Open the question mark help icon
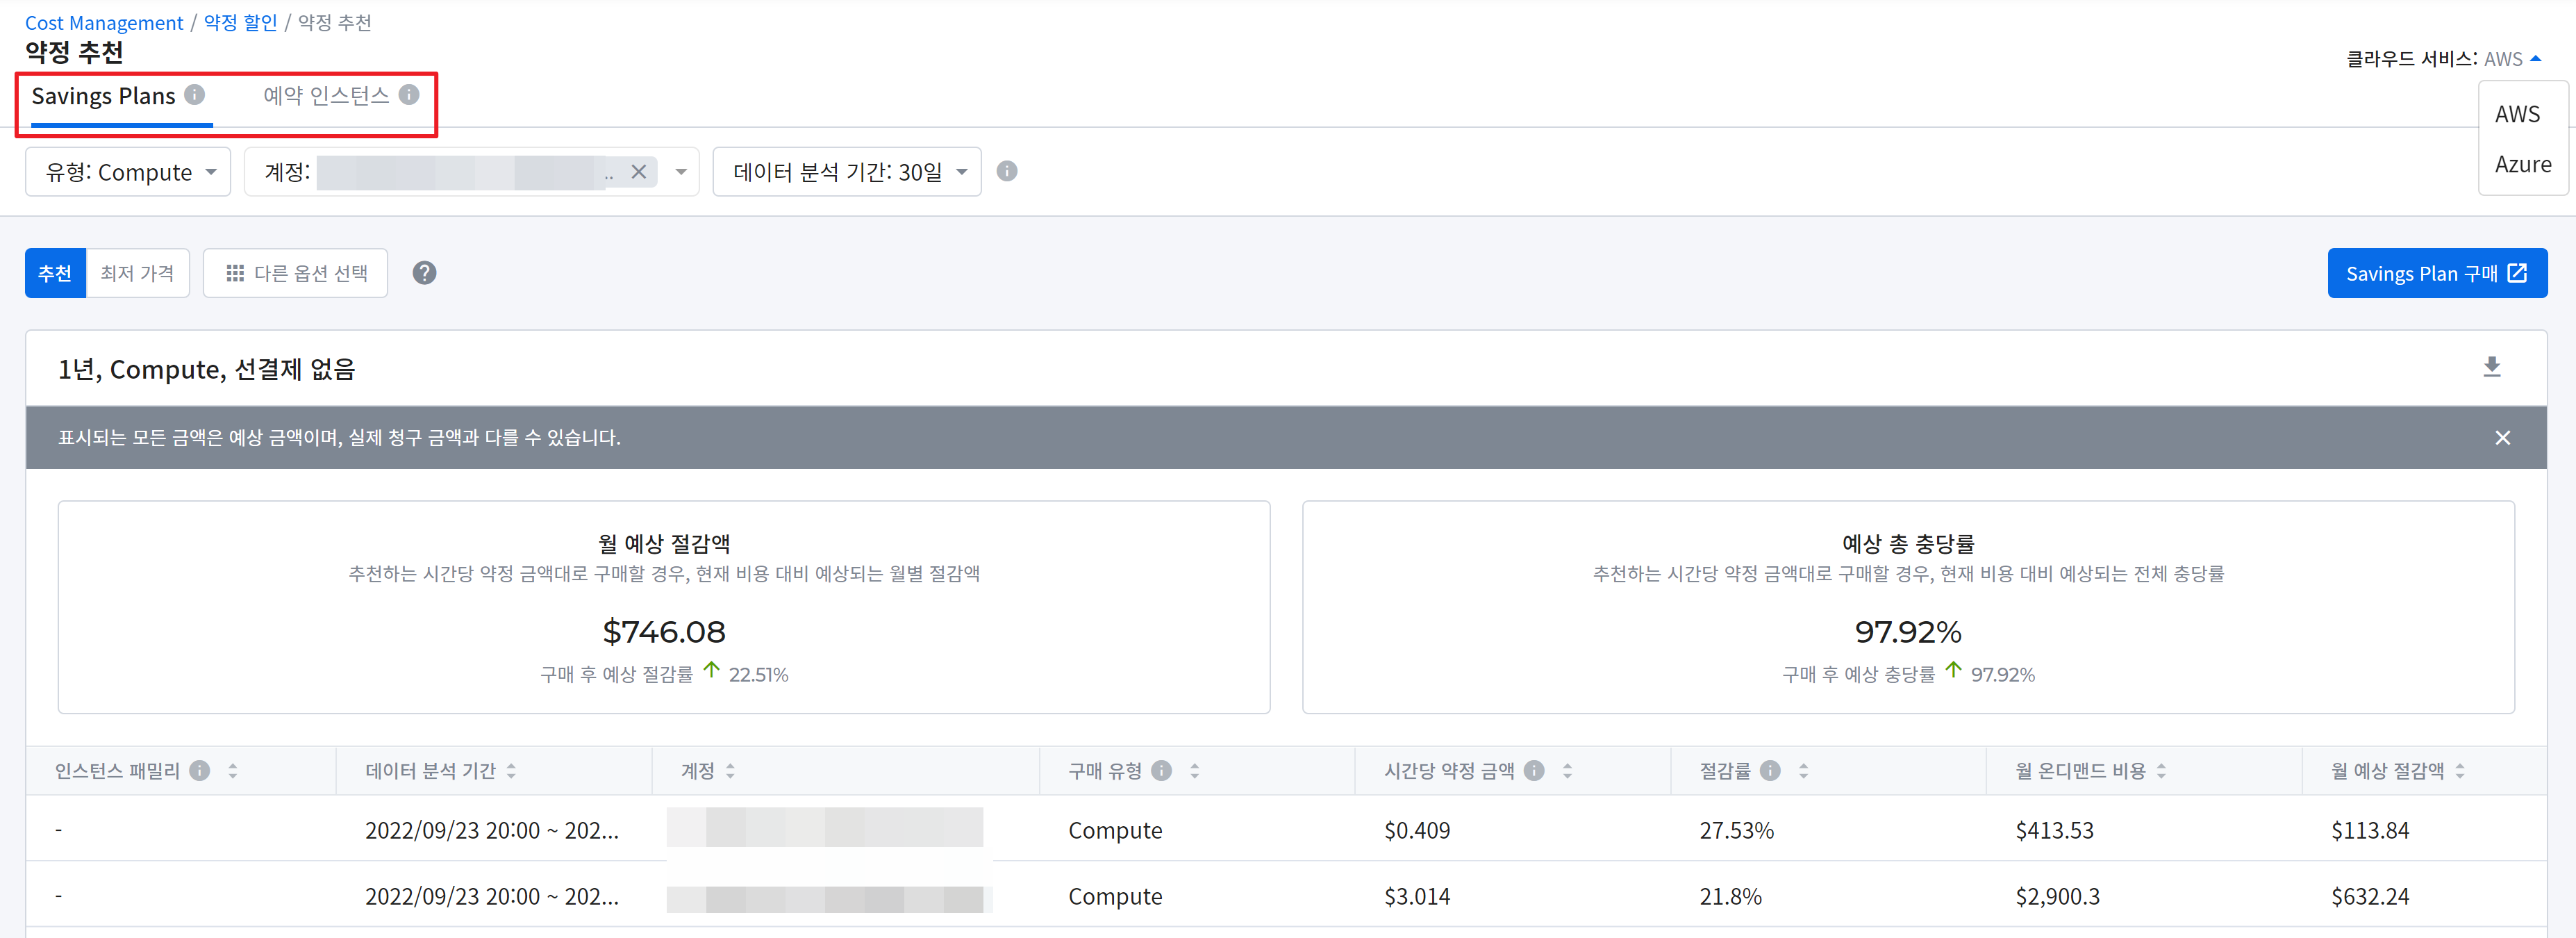This screenshot has height=938, width=2576. point(424,273)
